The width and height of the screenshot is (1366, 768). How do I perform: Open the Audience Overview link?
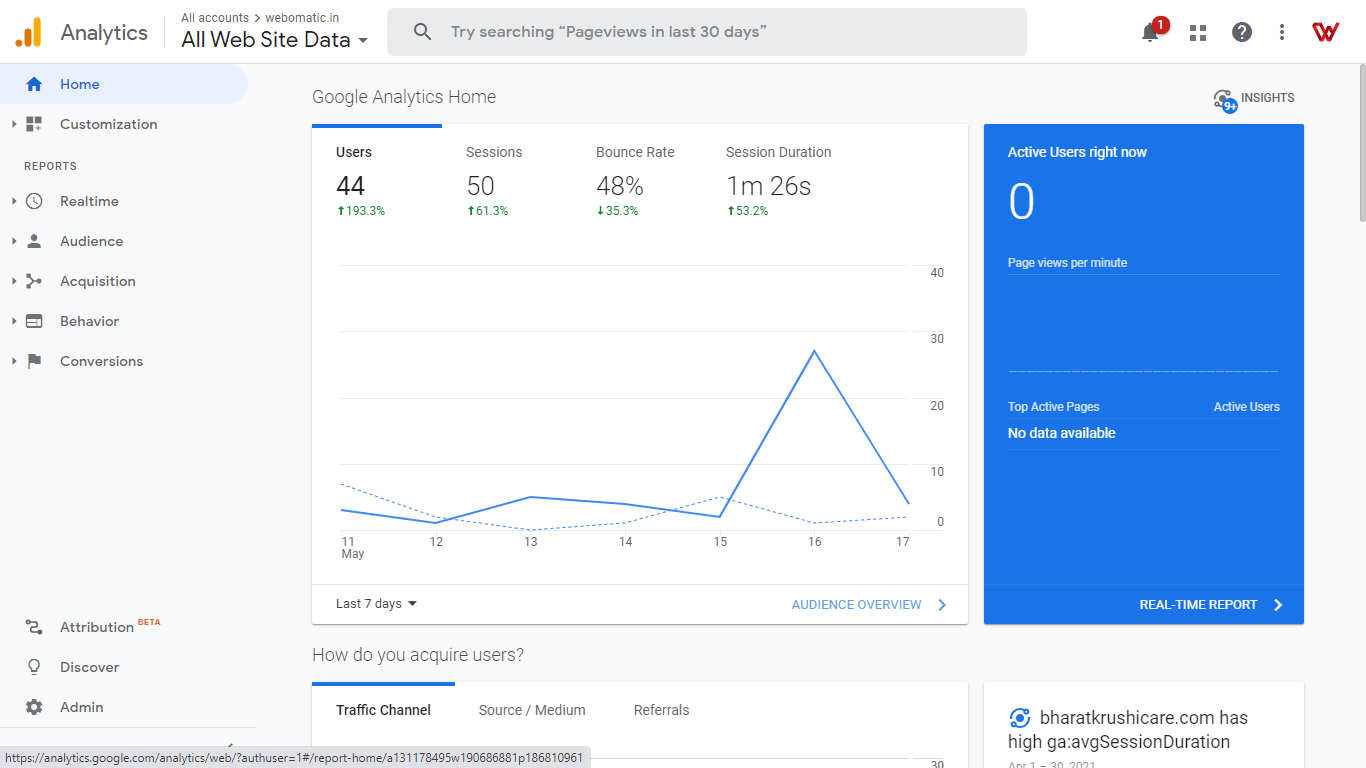857,605
